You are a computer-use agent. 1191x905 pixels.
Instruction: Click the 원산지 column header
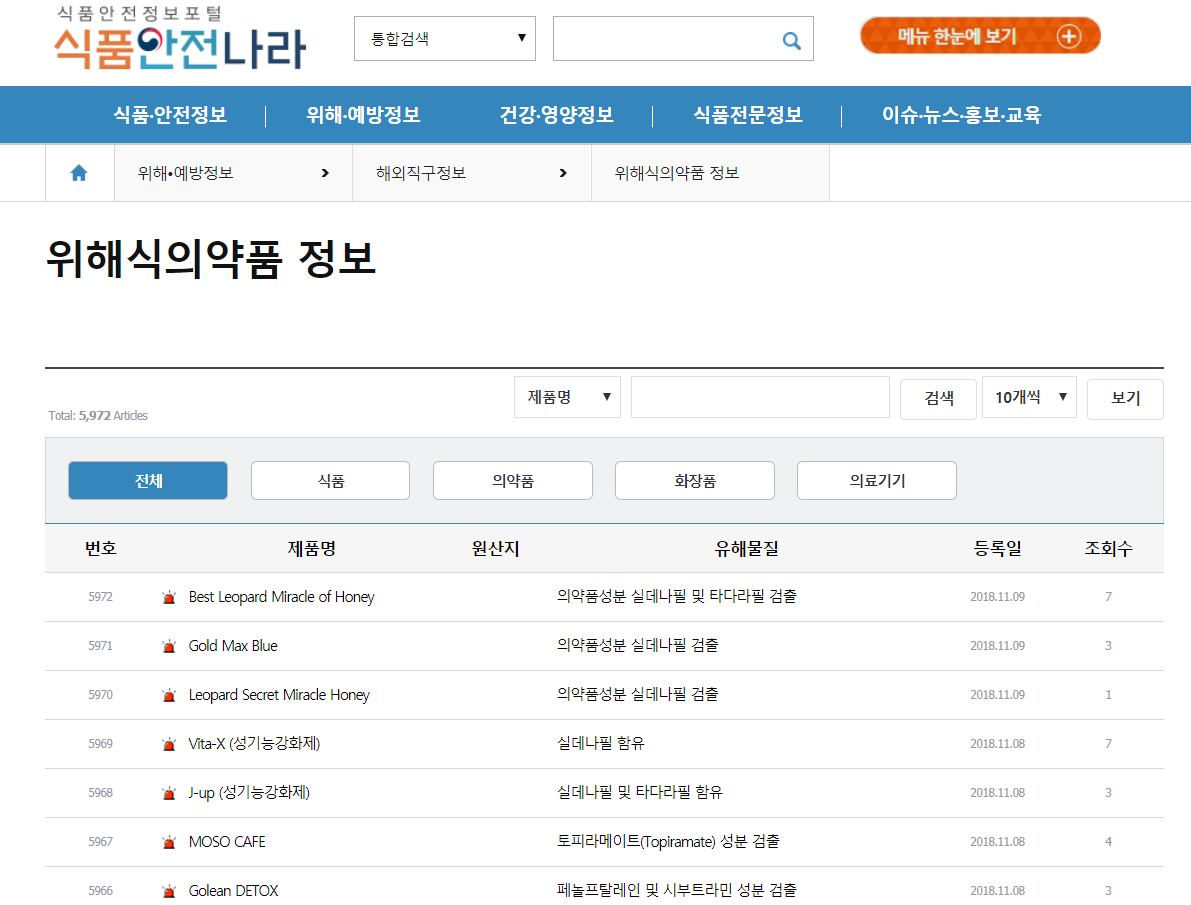coord(495,549)
